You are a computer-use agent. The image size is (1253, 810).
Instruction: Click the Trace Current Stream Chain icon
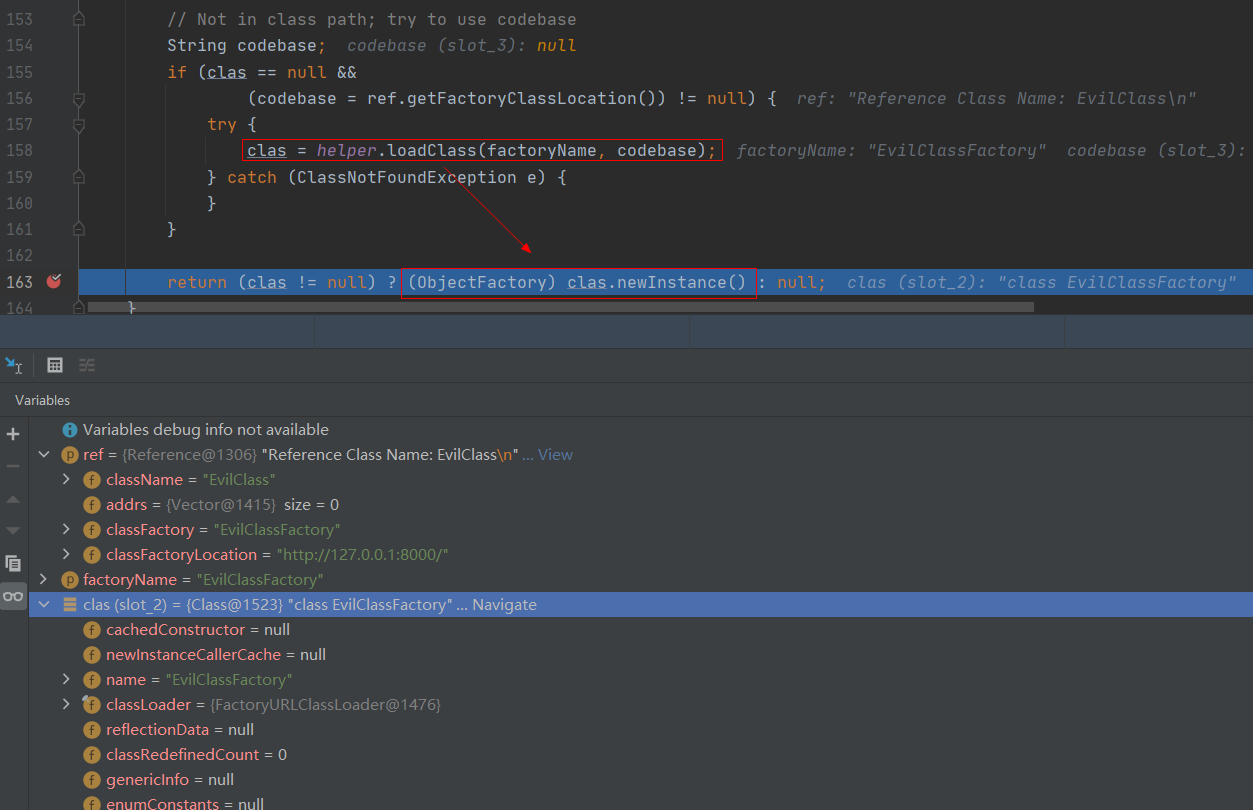[x=87, y=365]
